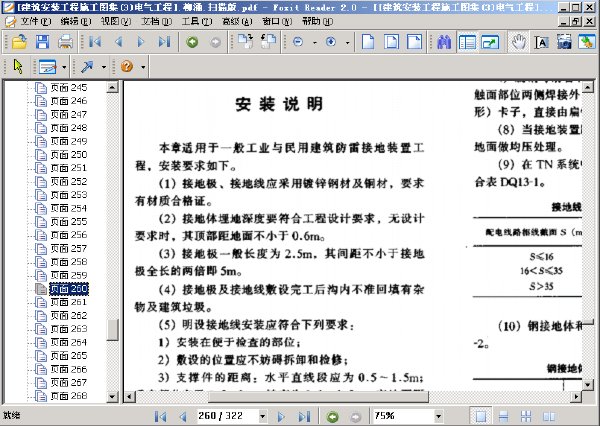Select bookmark 页面 250
The width and height of the screenshot is (600, 426).
(x=68, y=155)
